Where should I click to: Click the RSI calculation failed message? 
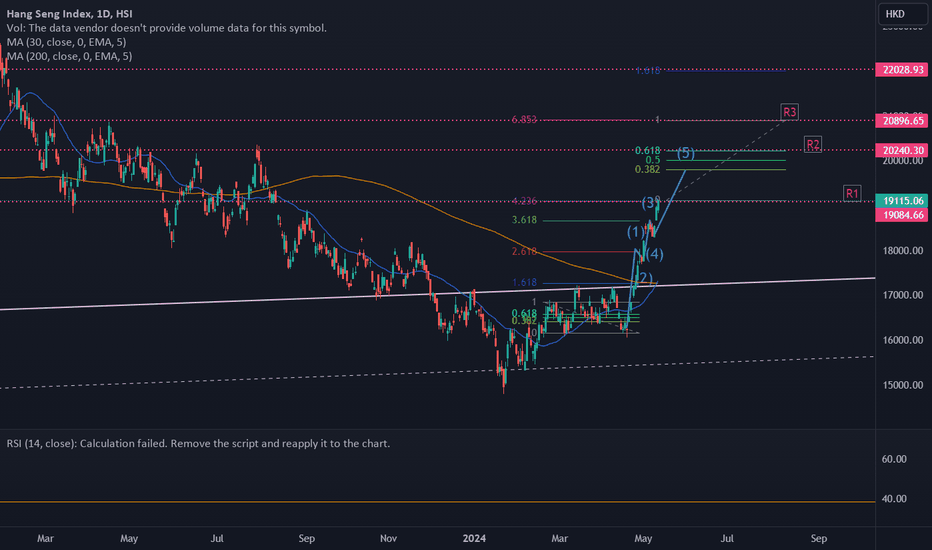pos(198,444)
